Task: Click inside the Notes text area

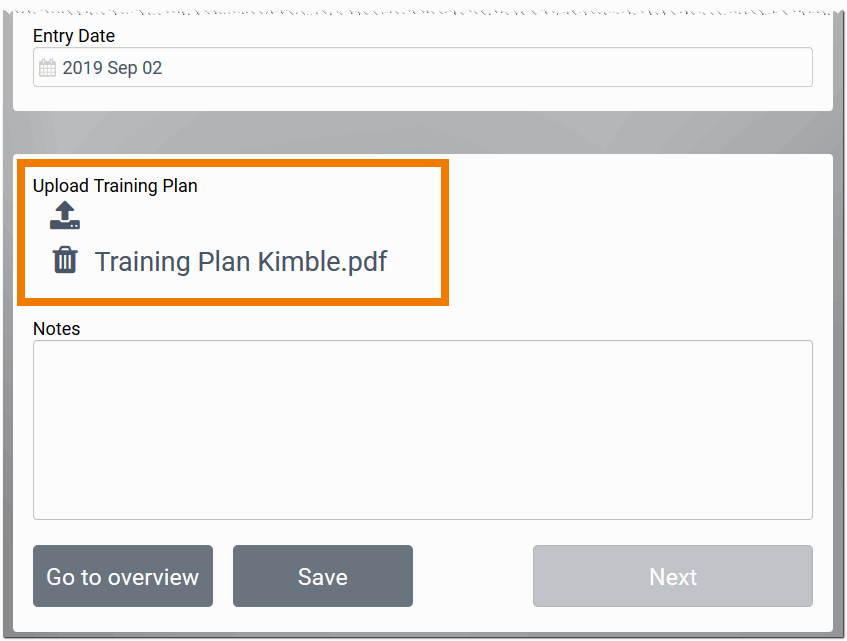Action: point(422,429)
